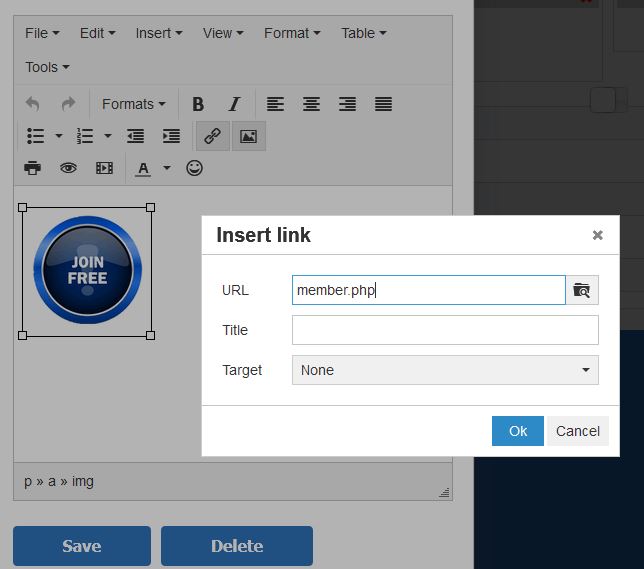Toggle the insert link toolbar button
This screenshot has height=569, width=644.
(212, 136)
